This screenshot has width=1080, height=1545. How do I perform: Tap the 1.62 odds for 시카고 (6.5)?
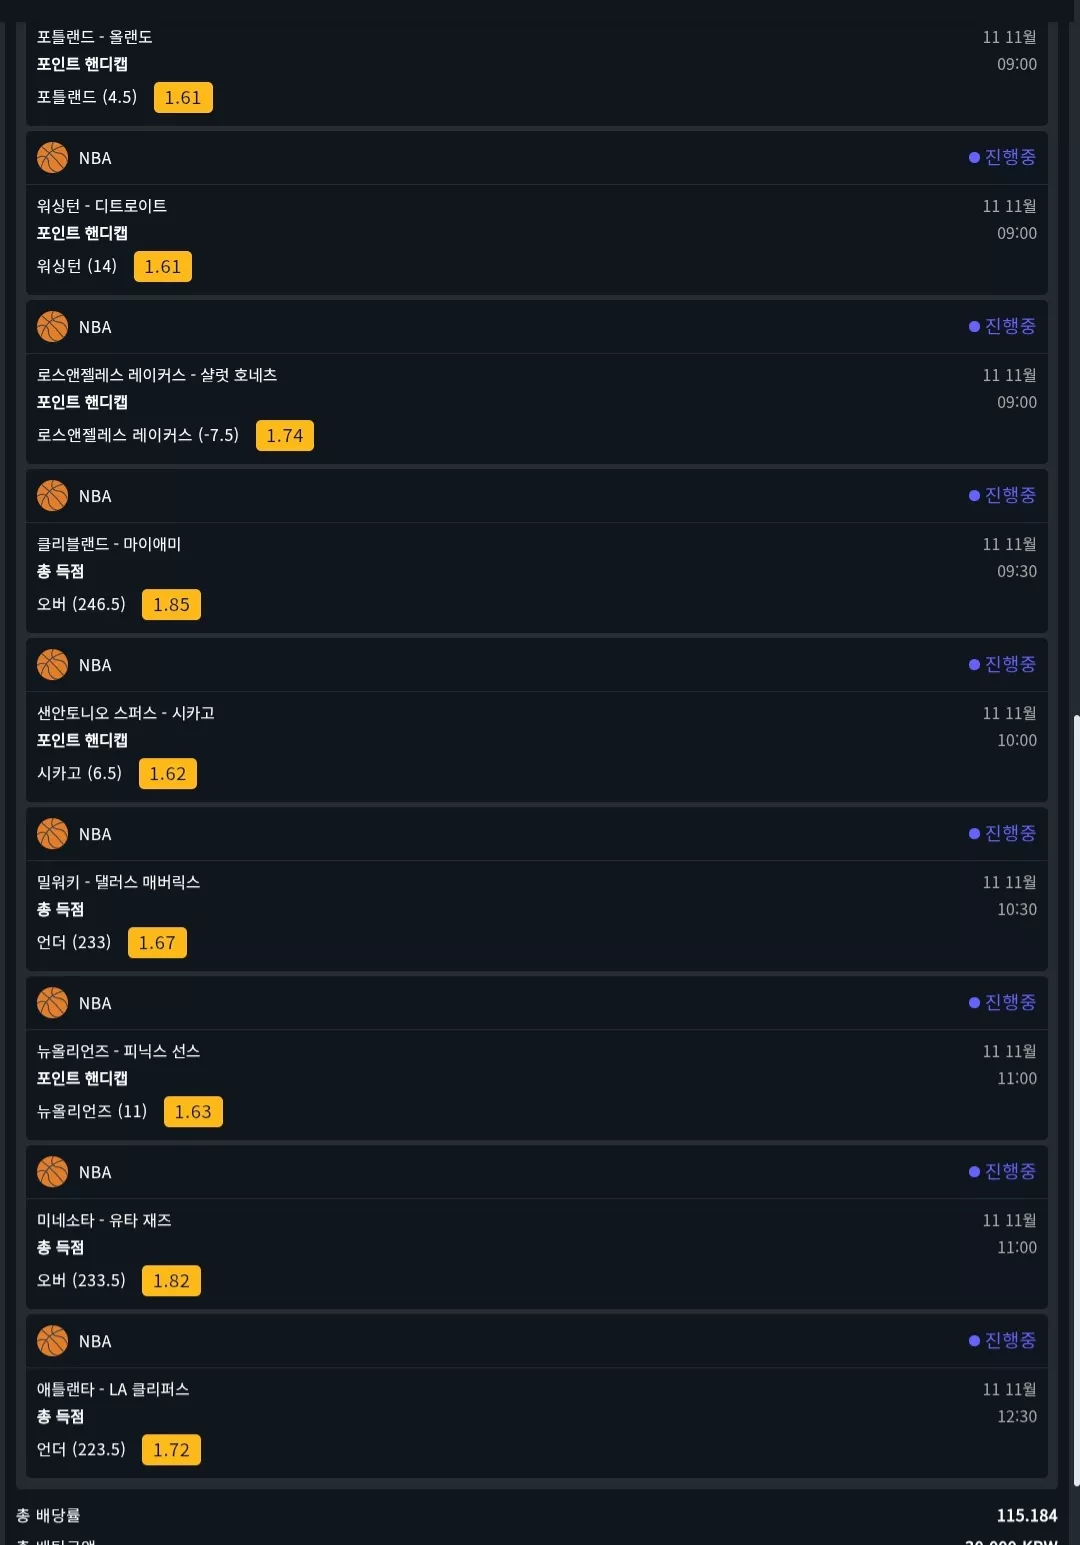point(167,774)
